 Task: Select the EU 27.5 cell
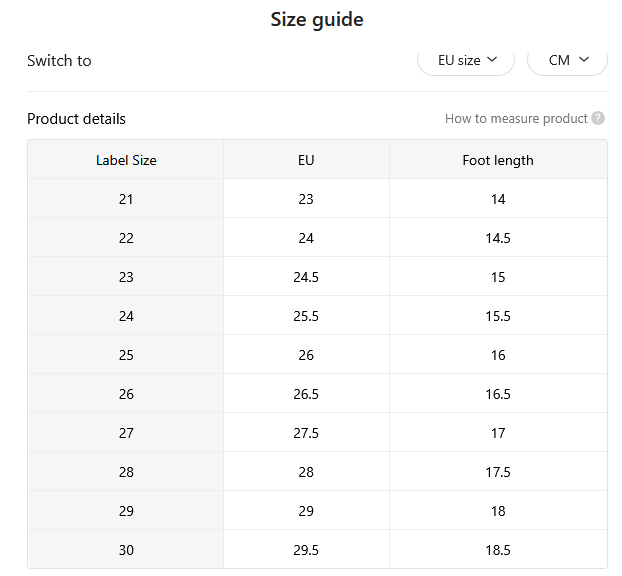[306, 432]
